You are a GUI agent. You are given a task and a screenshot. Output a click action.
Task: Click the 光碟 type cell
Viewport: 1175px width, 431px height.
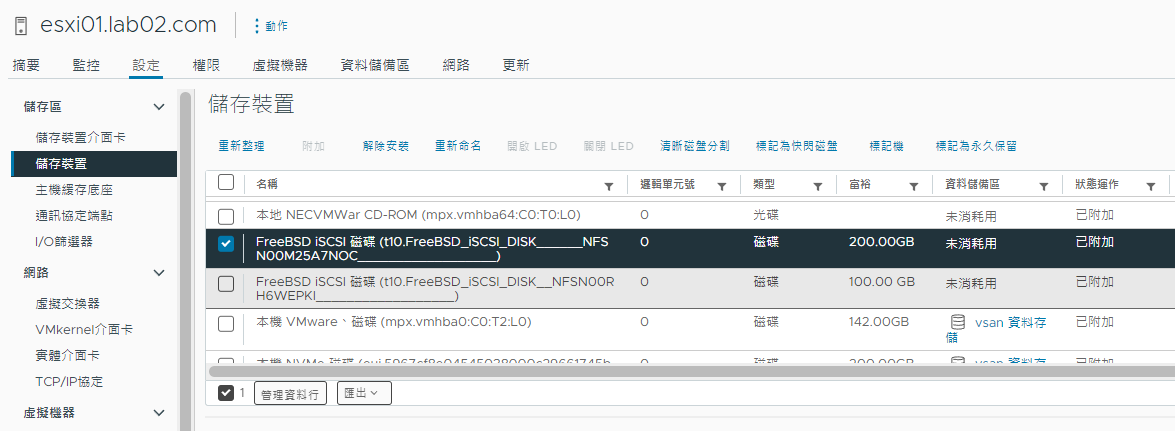coord(766,215)
